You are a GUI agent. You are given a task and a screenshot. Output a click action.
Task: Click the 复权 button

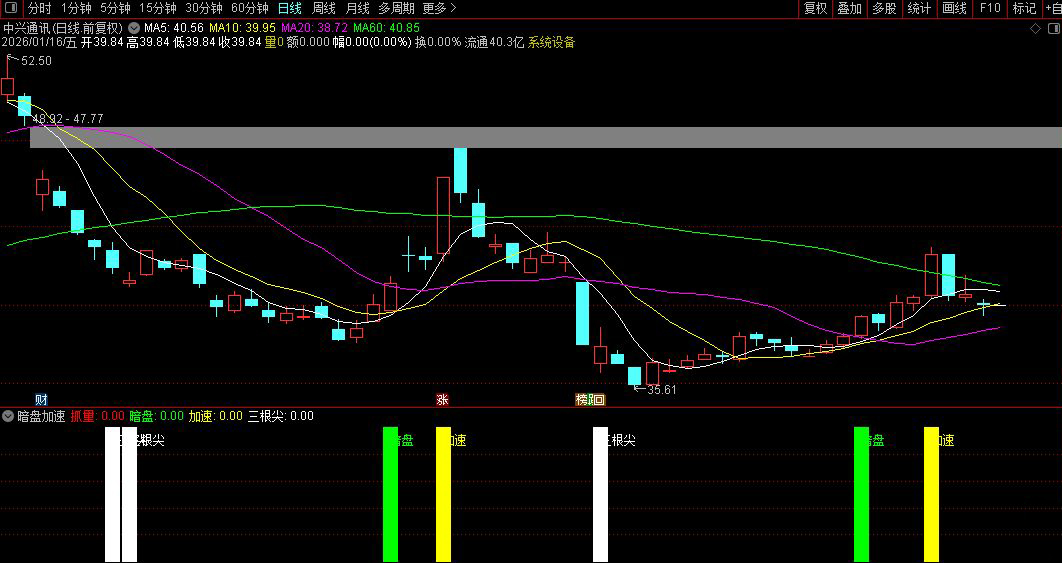(x=815, y=8)
